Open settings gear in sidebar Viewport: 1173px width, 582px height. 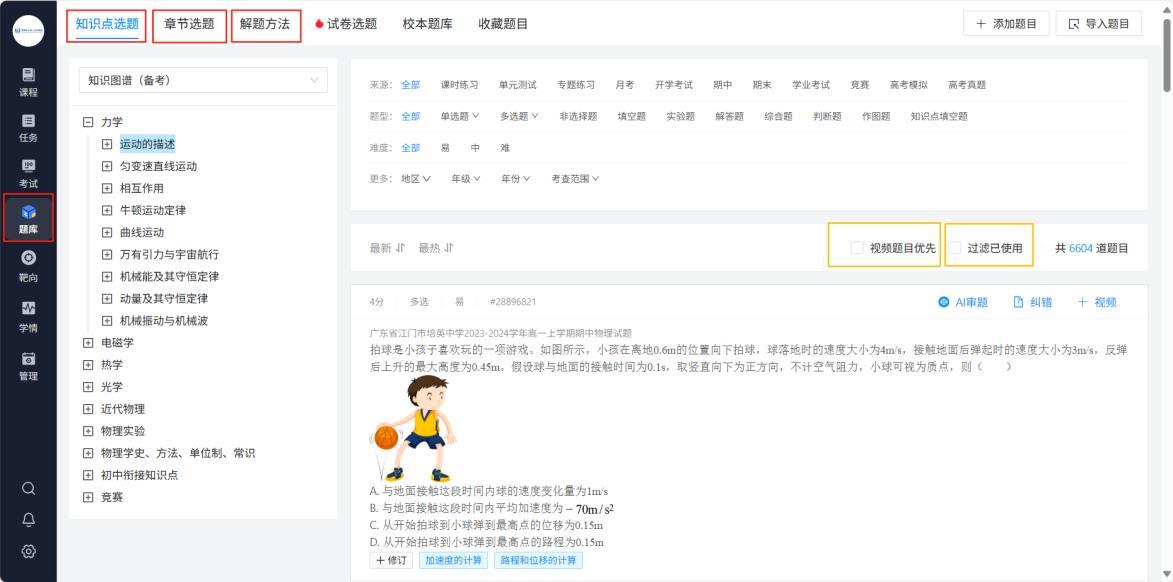tap(28, 551)
